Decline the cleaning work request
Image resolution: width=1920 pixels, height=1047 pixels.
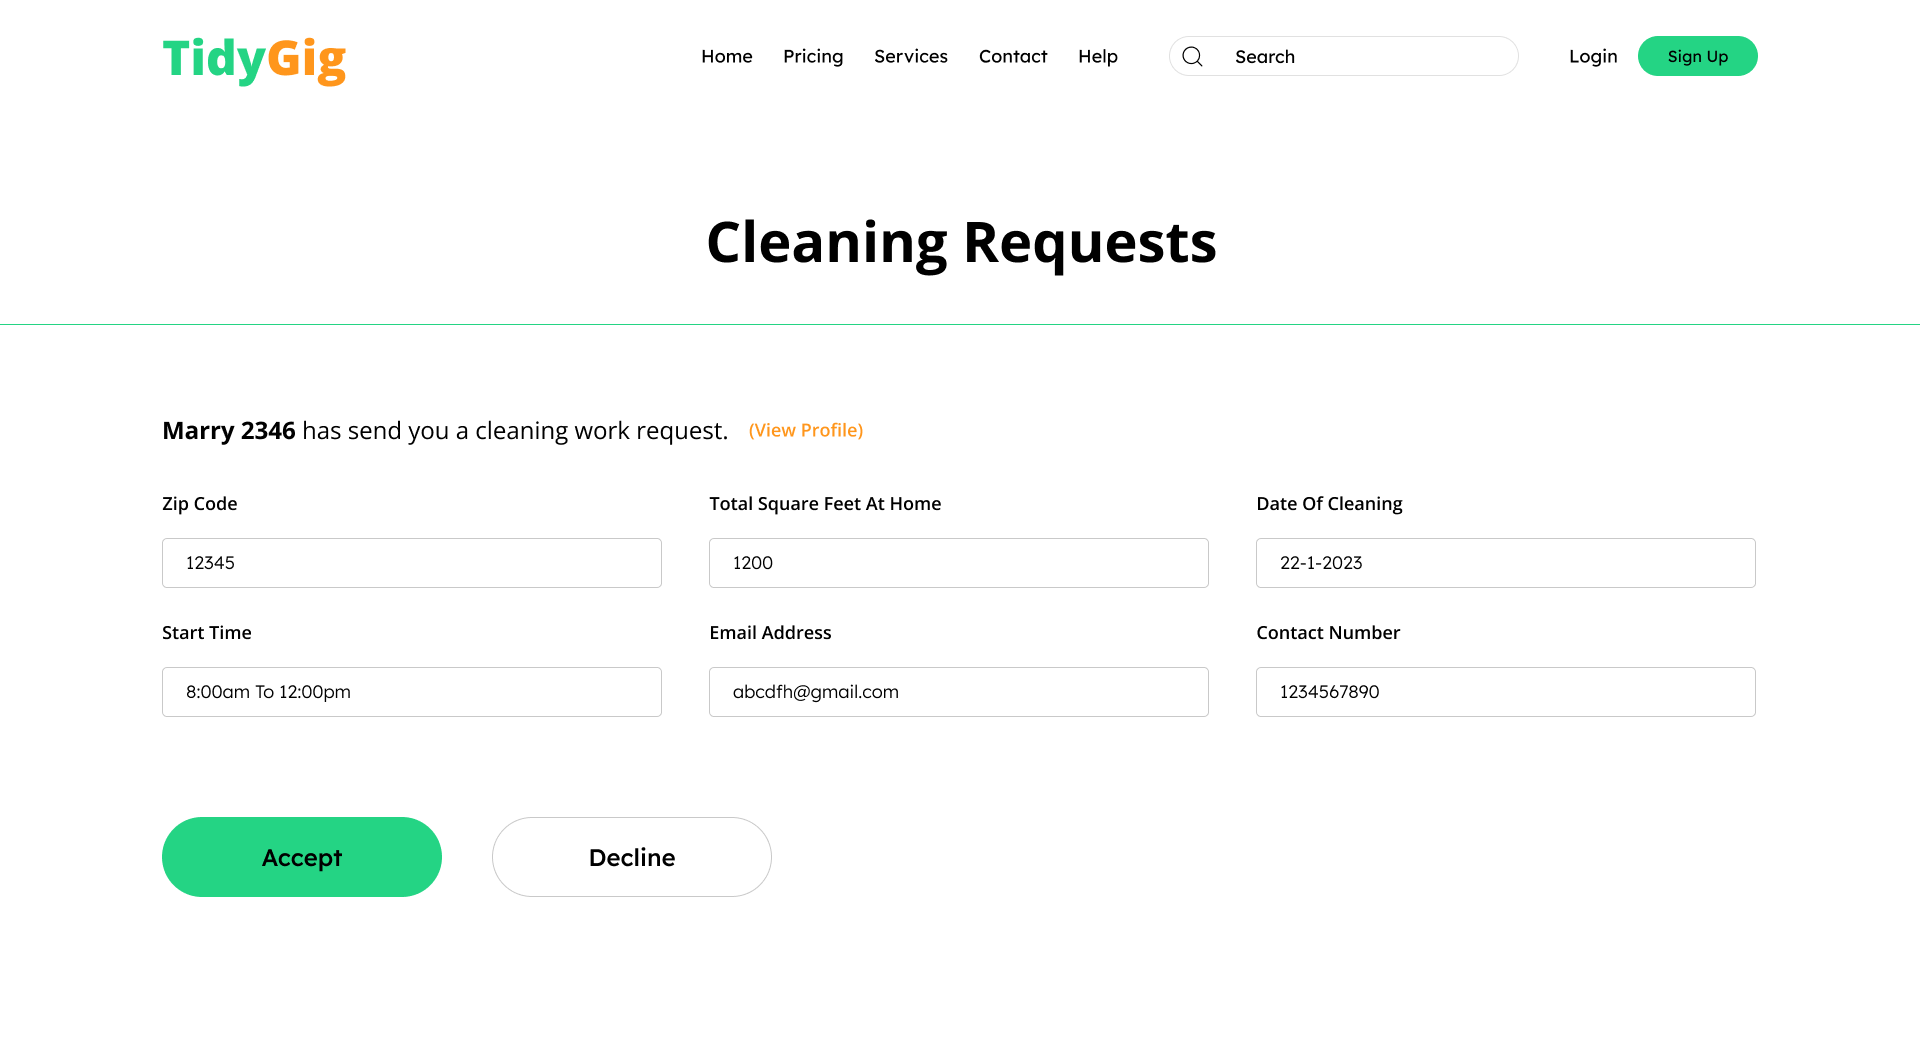point(631,857)
